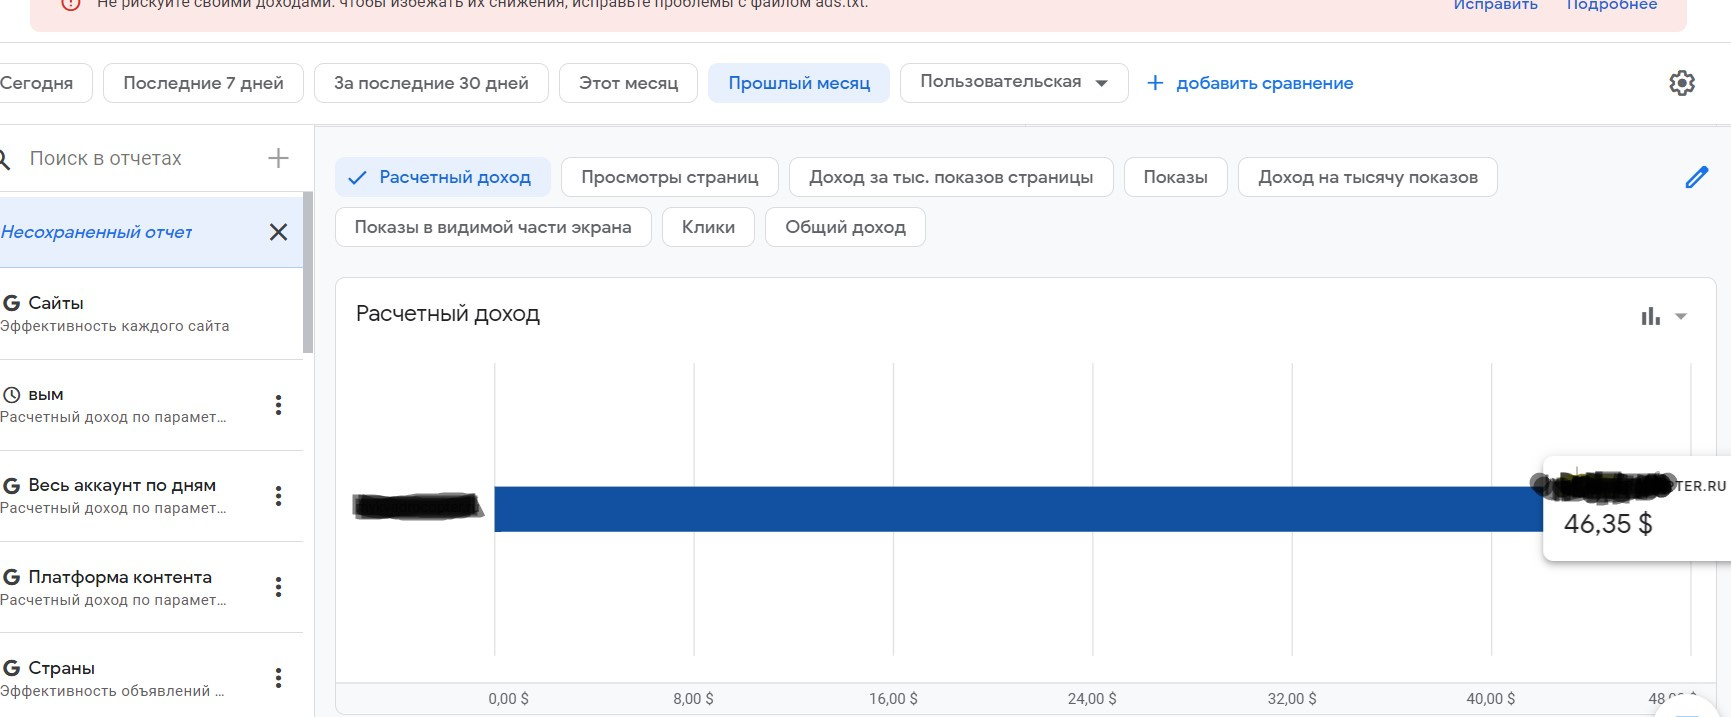Image resolution: width=1731 pixels, height=717 pixels.
Task: Open the three-dot menu for report вым
Action: point(278,405)
